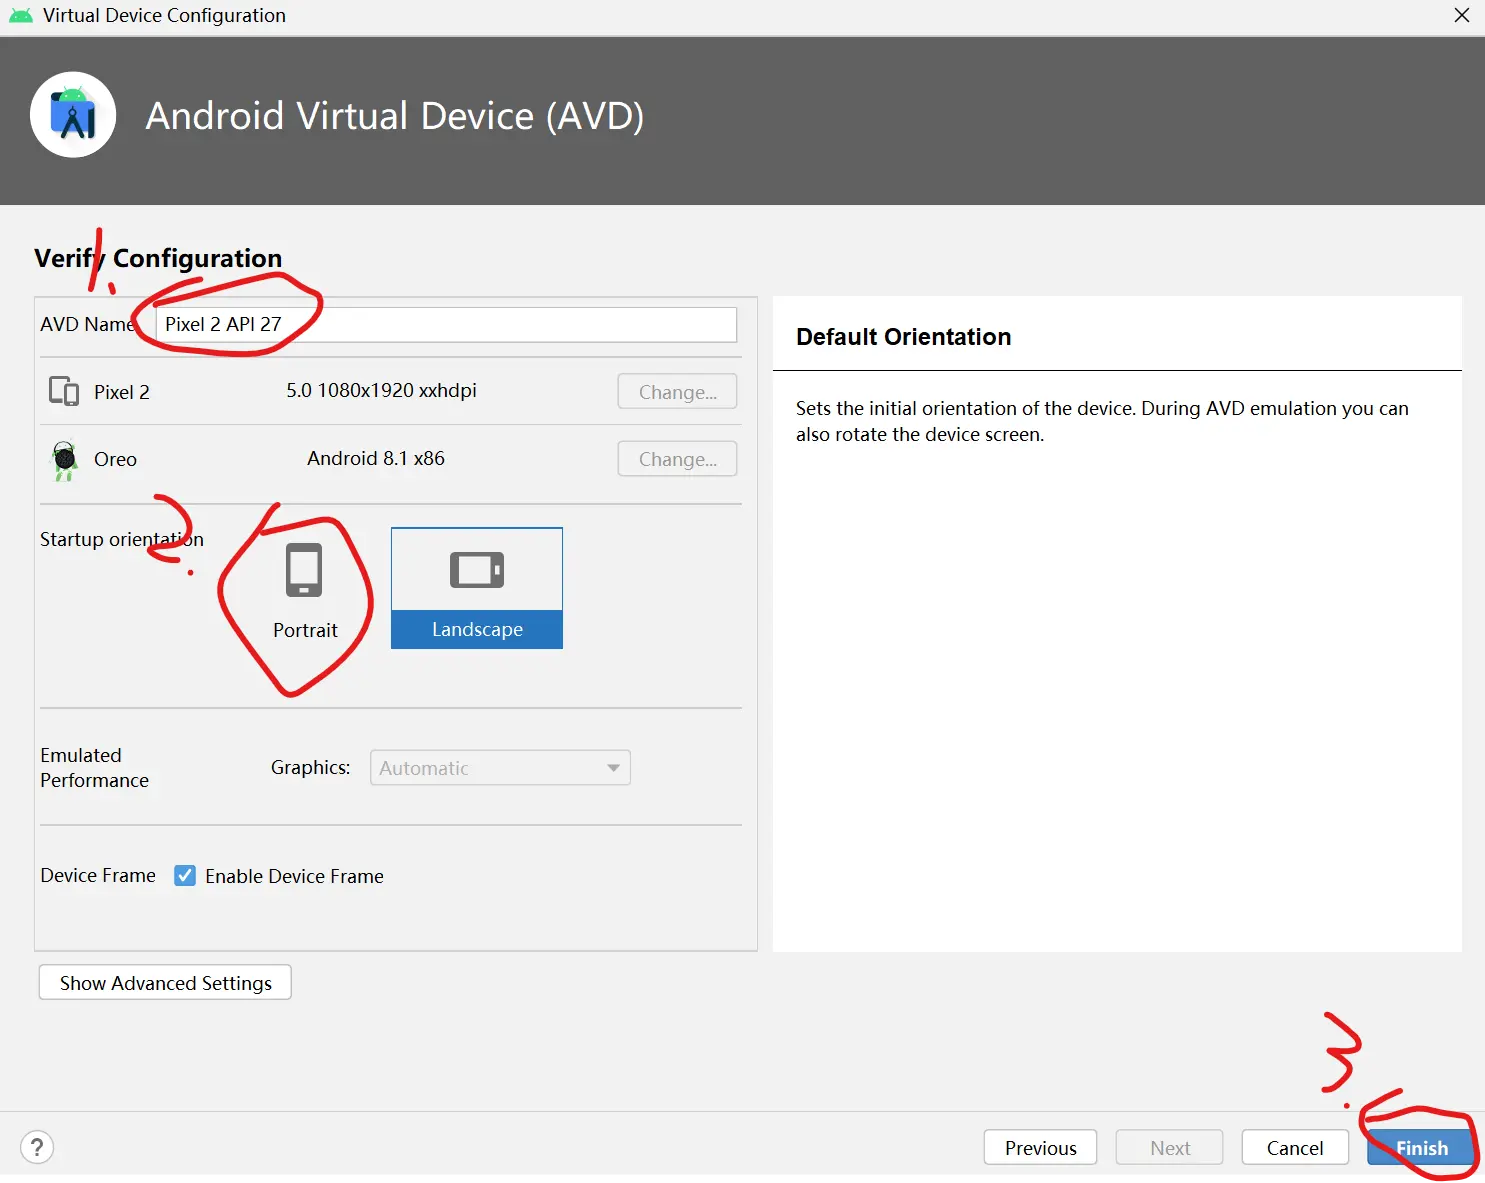Select the Portrait phone icon

pos(304,570)
